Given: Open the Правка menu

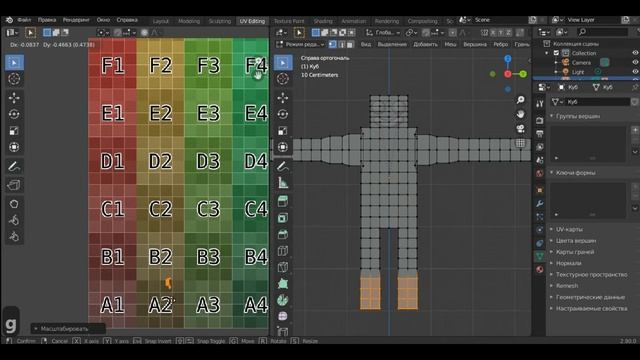Looking at the screenshot, I should (47, 20).
